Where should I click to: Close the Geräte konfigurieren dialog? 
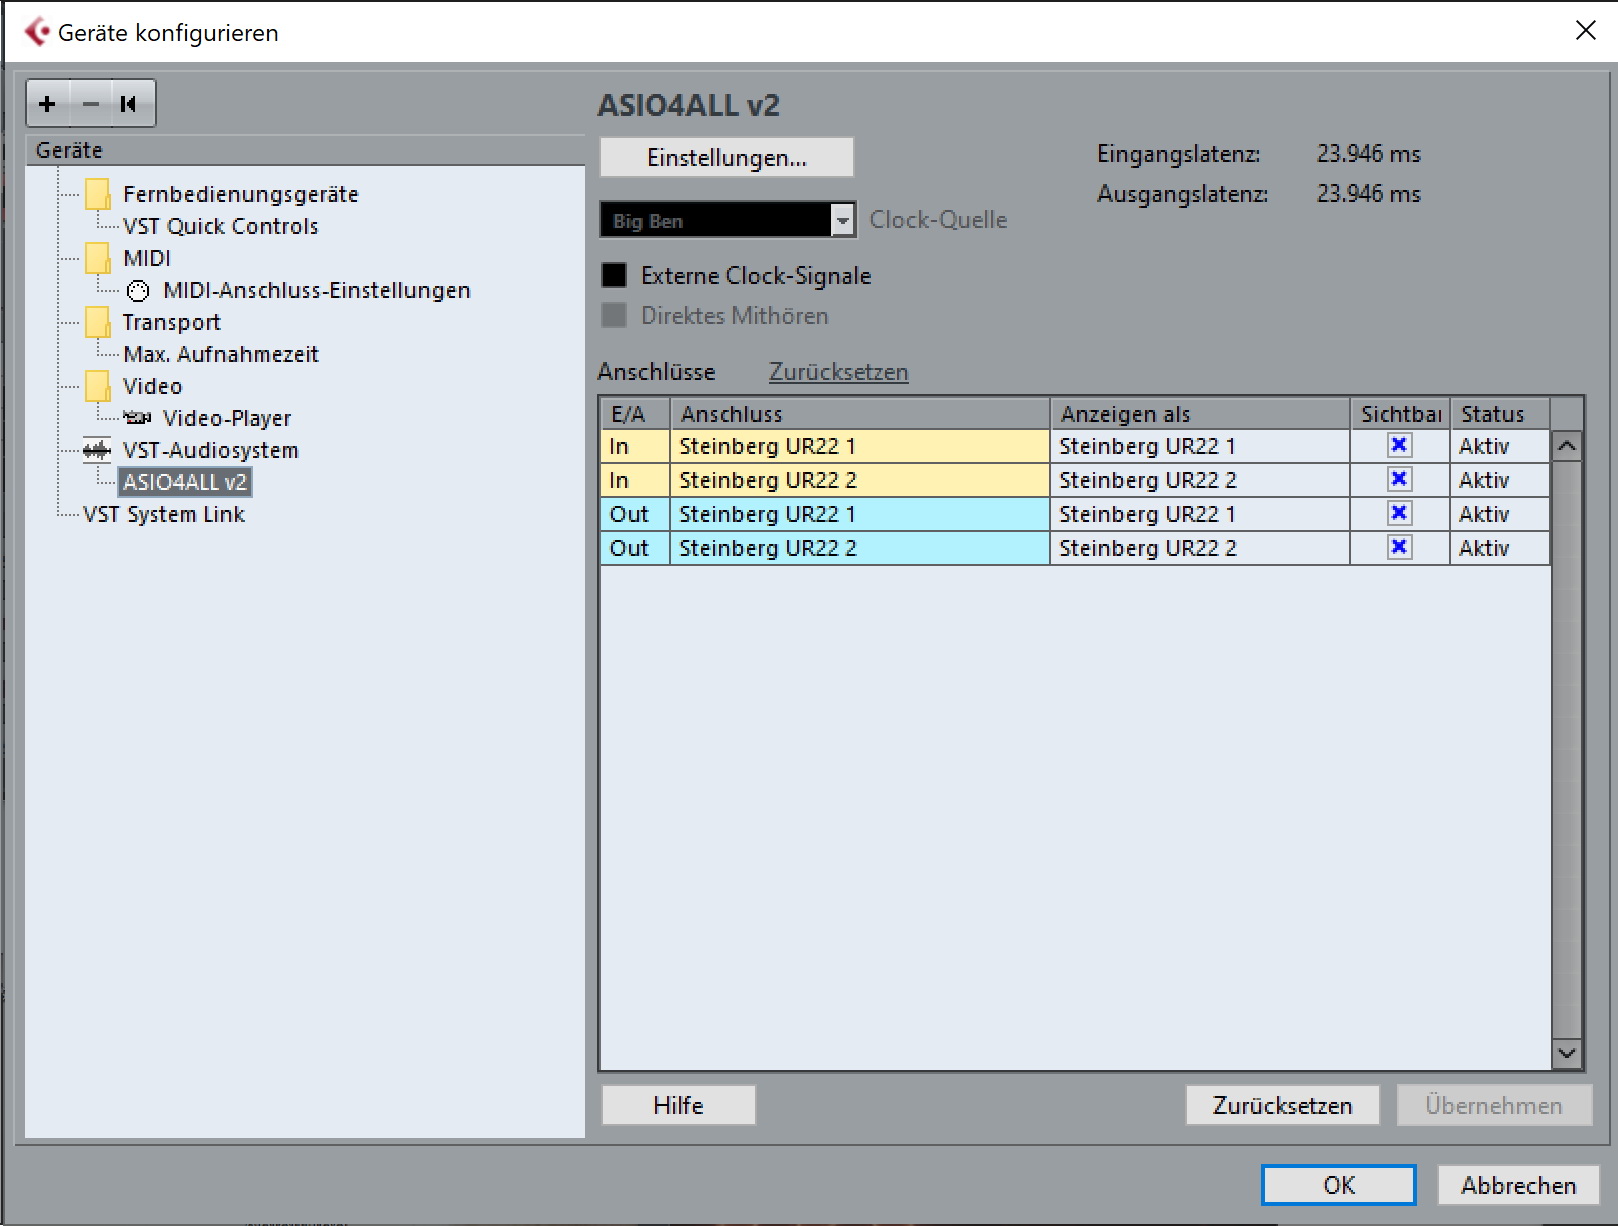(1585, 31)
